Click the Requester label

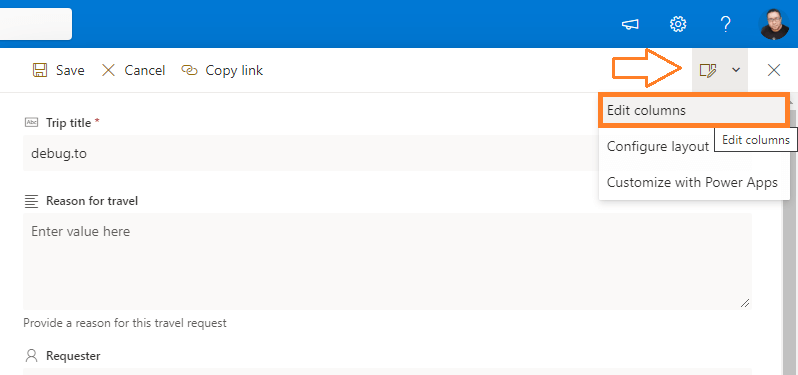73,356
